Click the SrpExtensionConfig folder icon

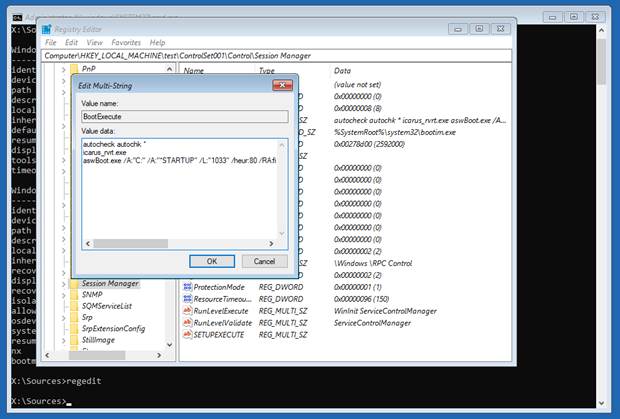point(74,328)
